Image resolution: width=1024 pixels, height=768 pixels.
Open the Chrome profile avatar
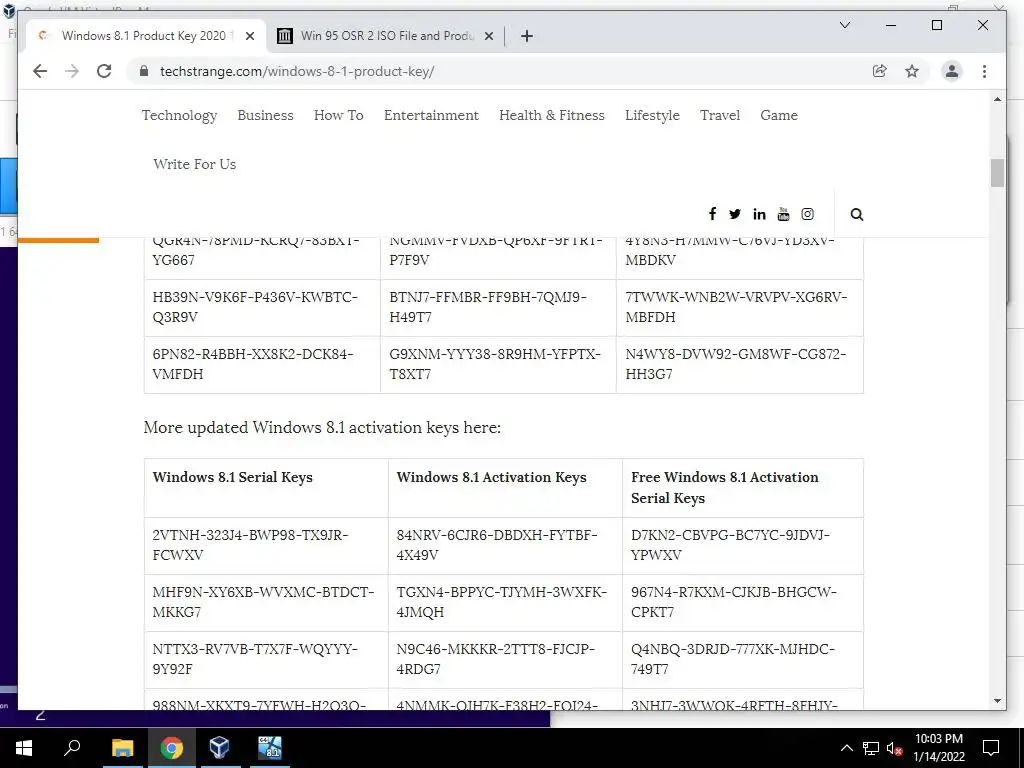(952, 71)
